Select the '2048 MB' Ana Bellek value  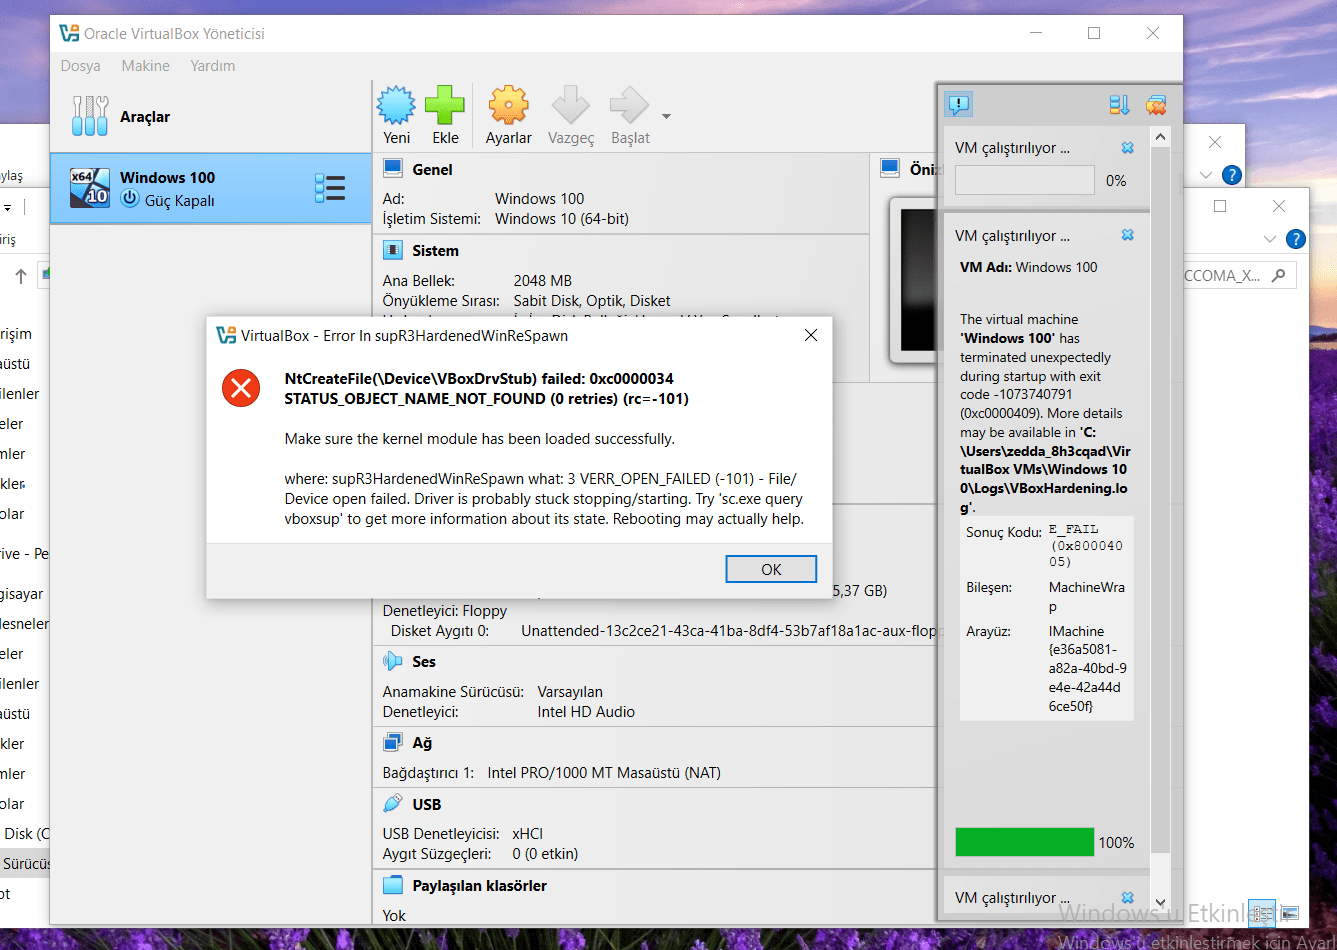[x=543, y=281]
